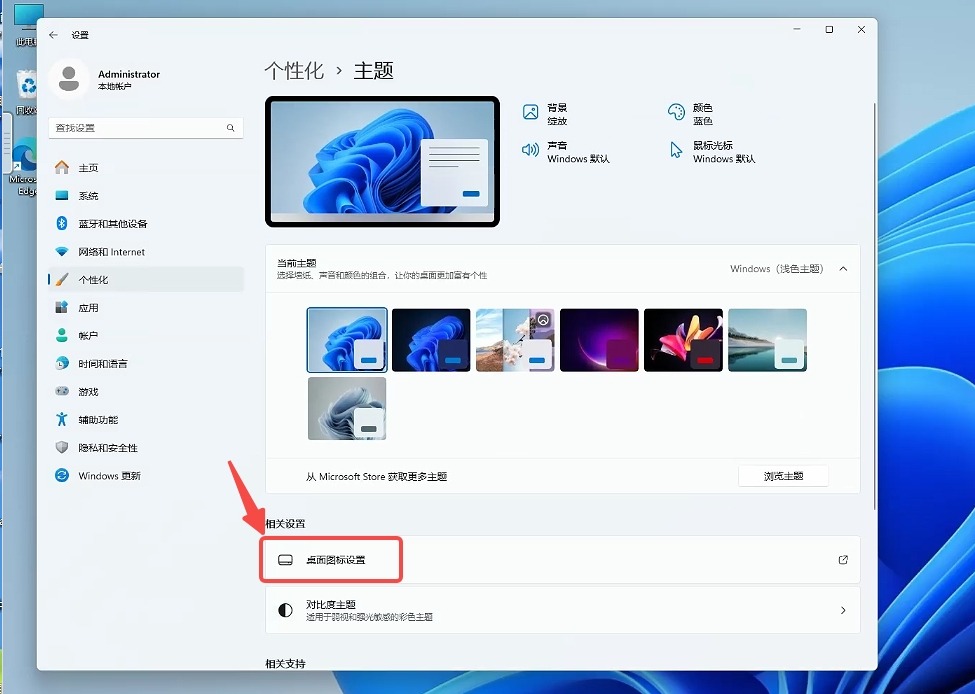Image resolution: width=975 pixels, height=694 pixels.
Task: Select 网络和 Internet in sidebar
Action: (x=111, y=252)
